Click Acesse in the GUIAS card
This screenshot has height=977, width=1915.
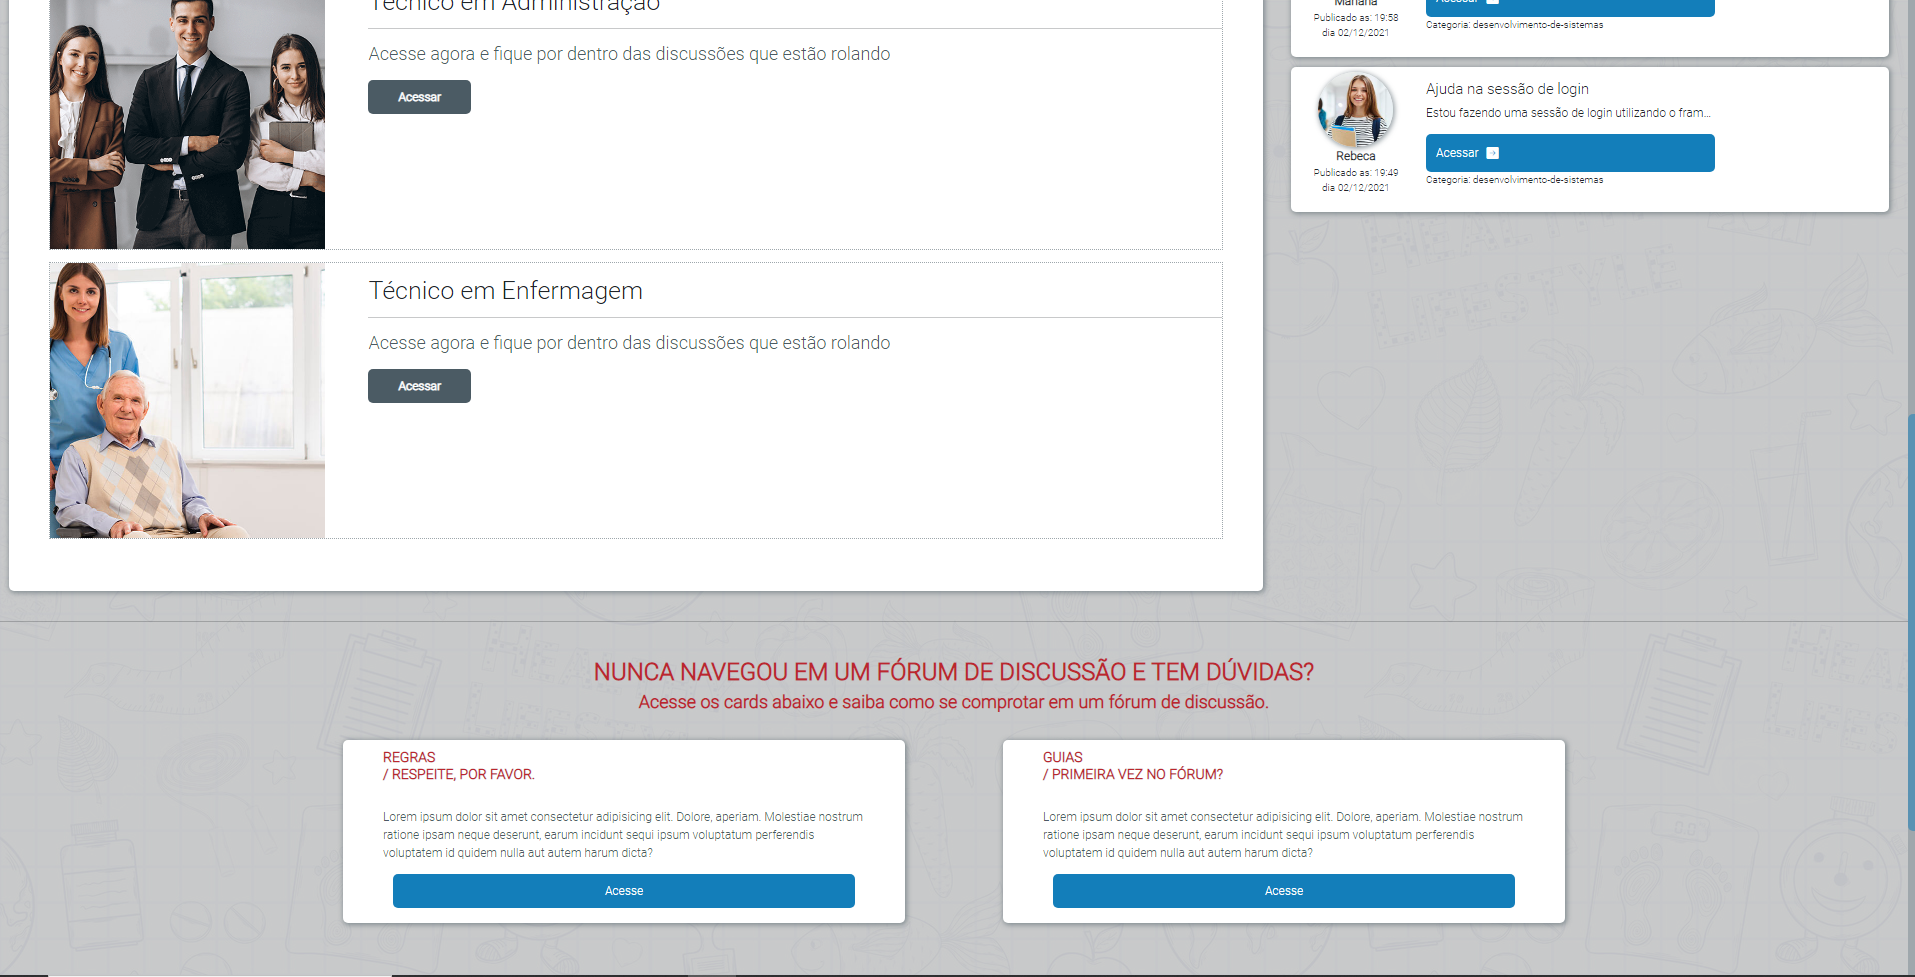1284,891
